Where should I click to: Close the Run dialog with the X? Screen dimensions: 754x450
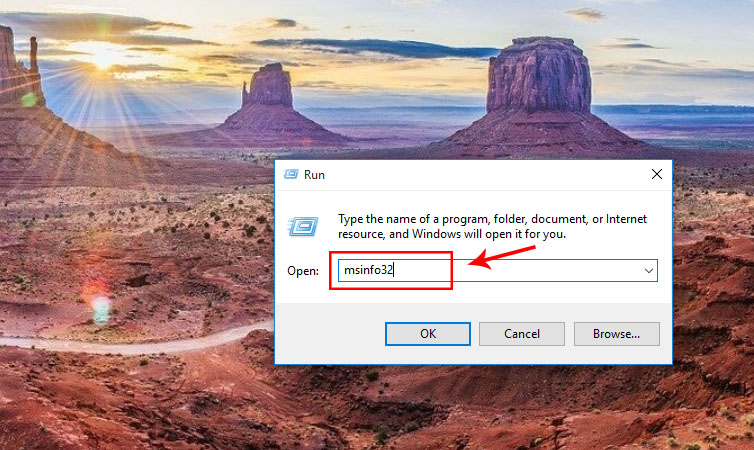656,174
